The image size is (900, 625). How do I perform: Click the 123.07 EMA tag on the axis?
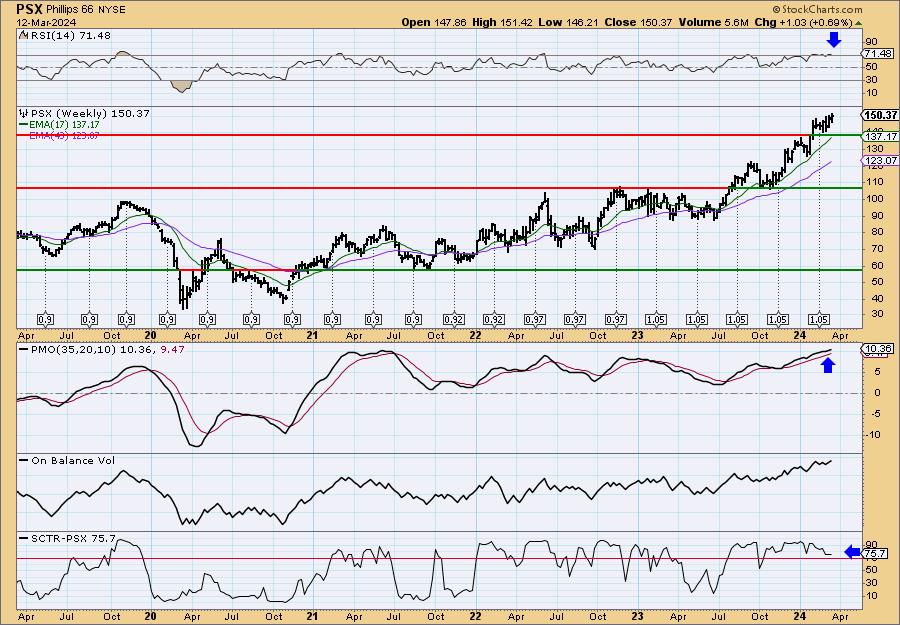coord(882,161)
